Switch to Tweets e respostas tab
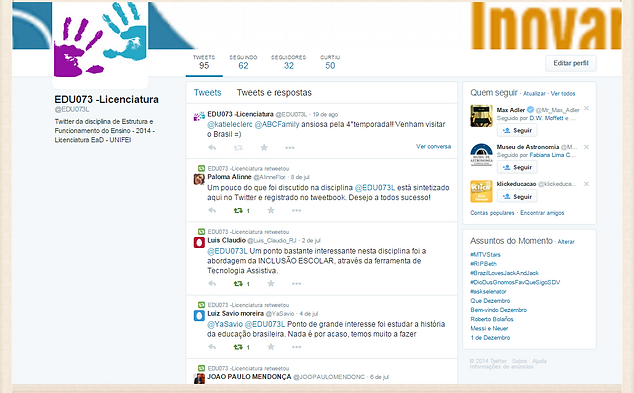 (x=274, y=93)
